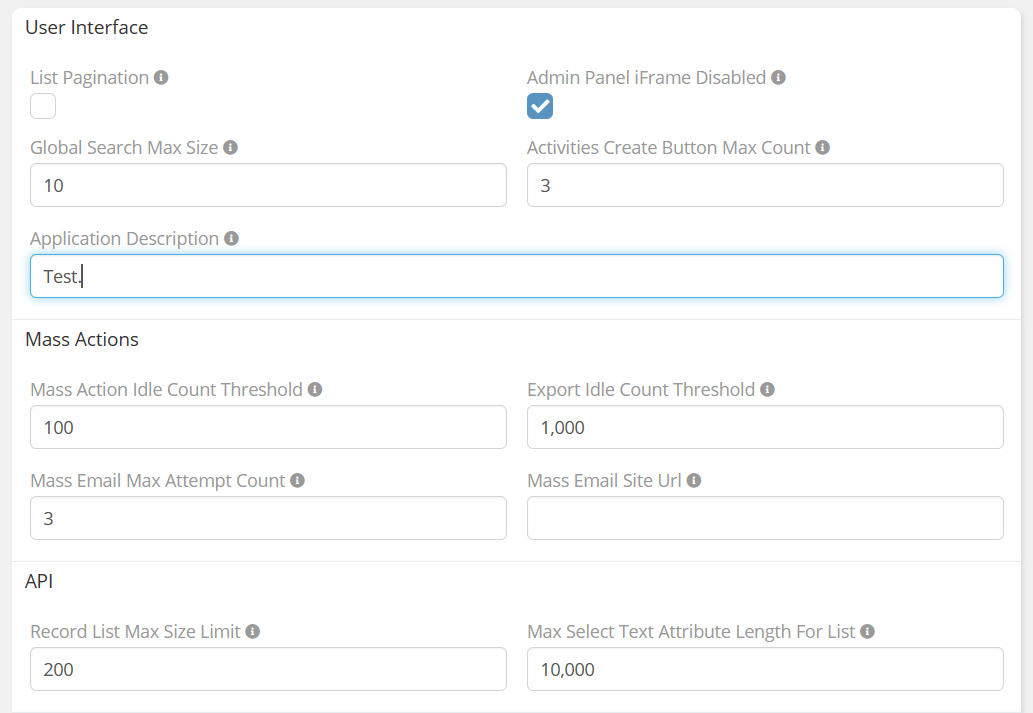Focus the Record List Max Size Limit input
The height and width of the screenshot is (713, 1033).
268,669
